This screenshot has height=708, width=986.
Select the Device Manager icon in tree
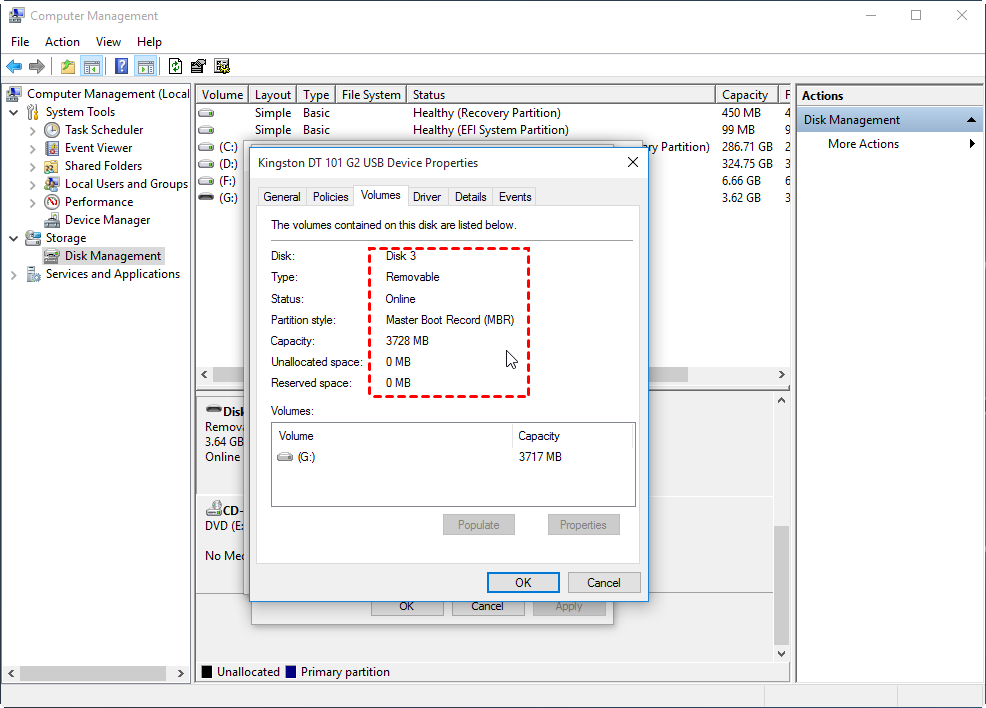[52, 220]
